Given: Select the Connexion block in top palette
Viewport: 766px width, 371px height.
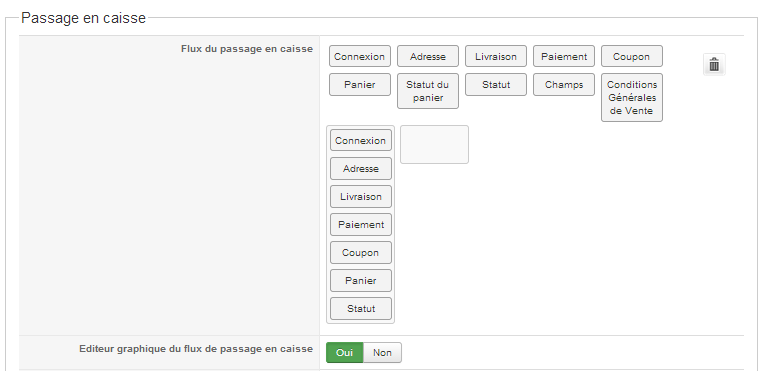Looking at the screenshot, I should pos(360,56).
